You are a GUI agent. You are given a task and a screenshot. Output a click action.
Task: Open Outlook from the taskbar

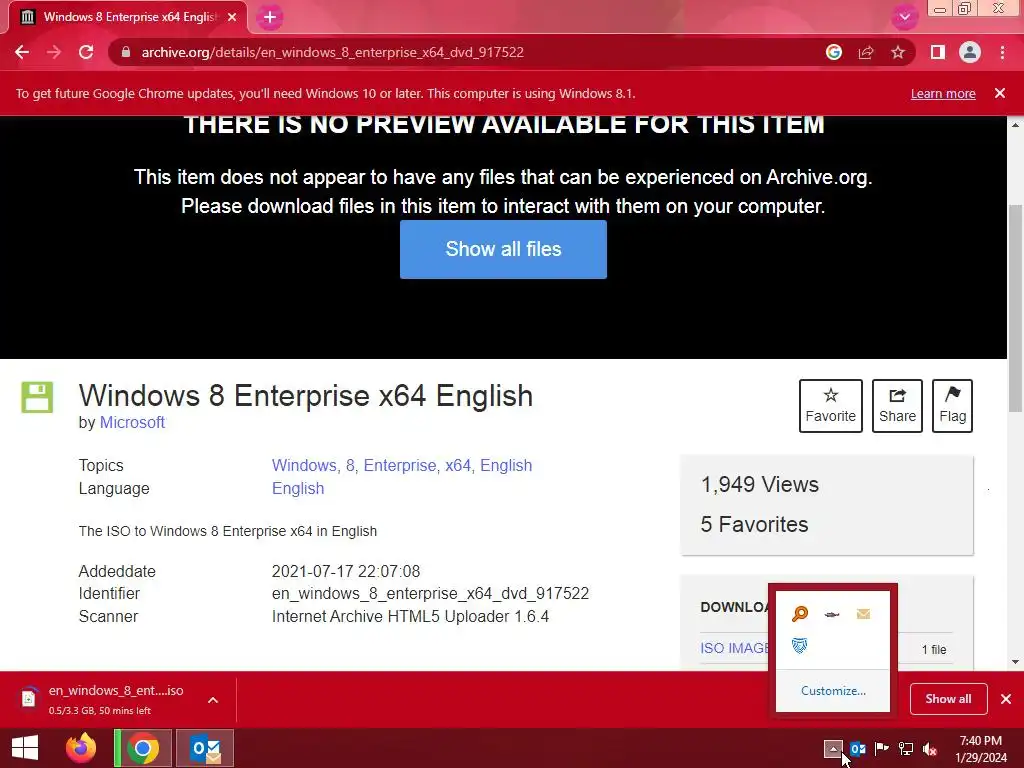pos(205,748)
